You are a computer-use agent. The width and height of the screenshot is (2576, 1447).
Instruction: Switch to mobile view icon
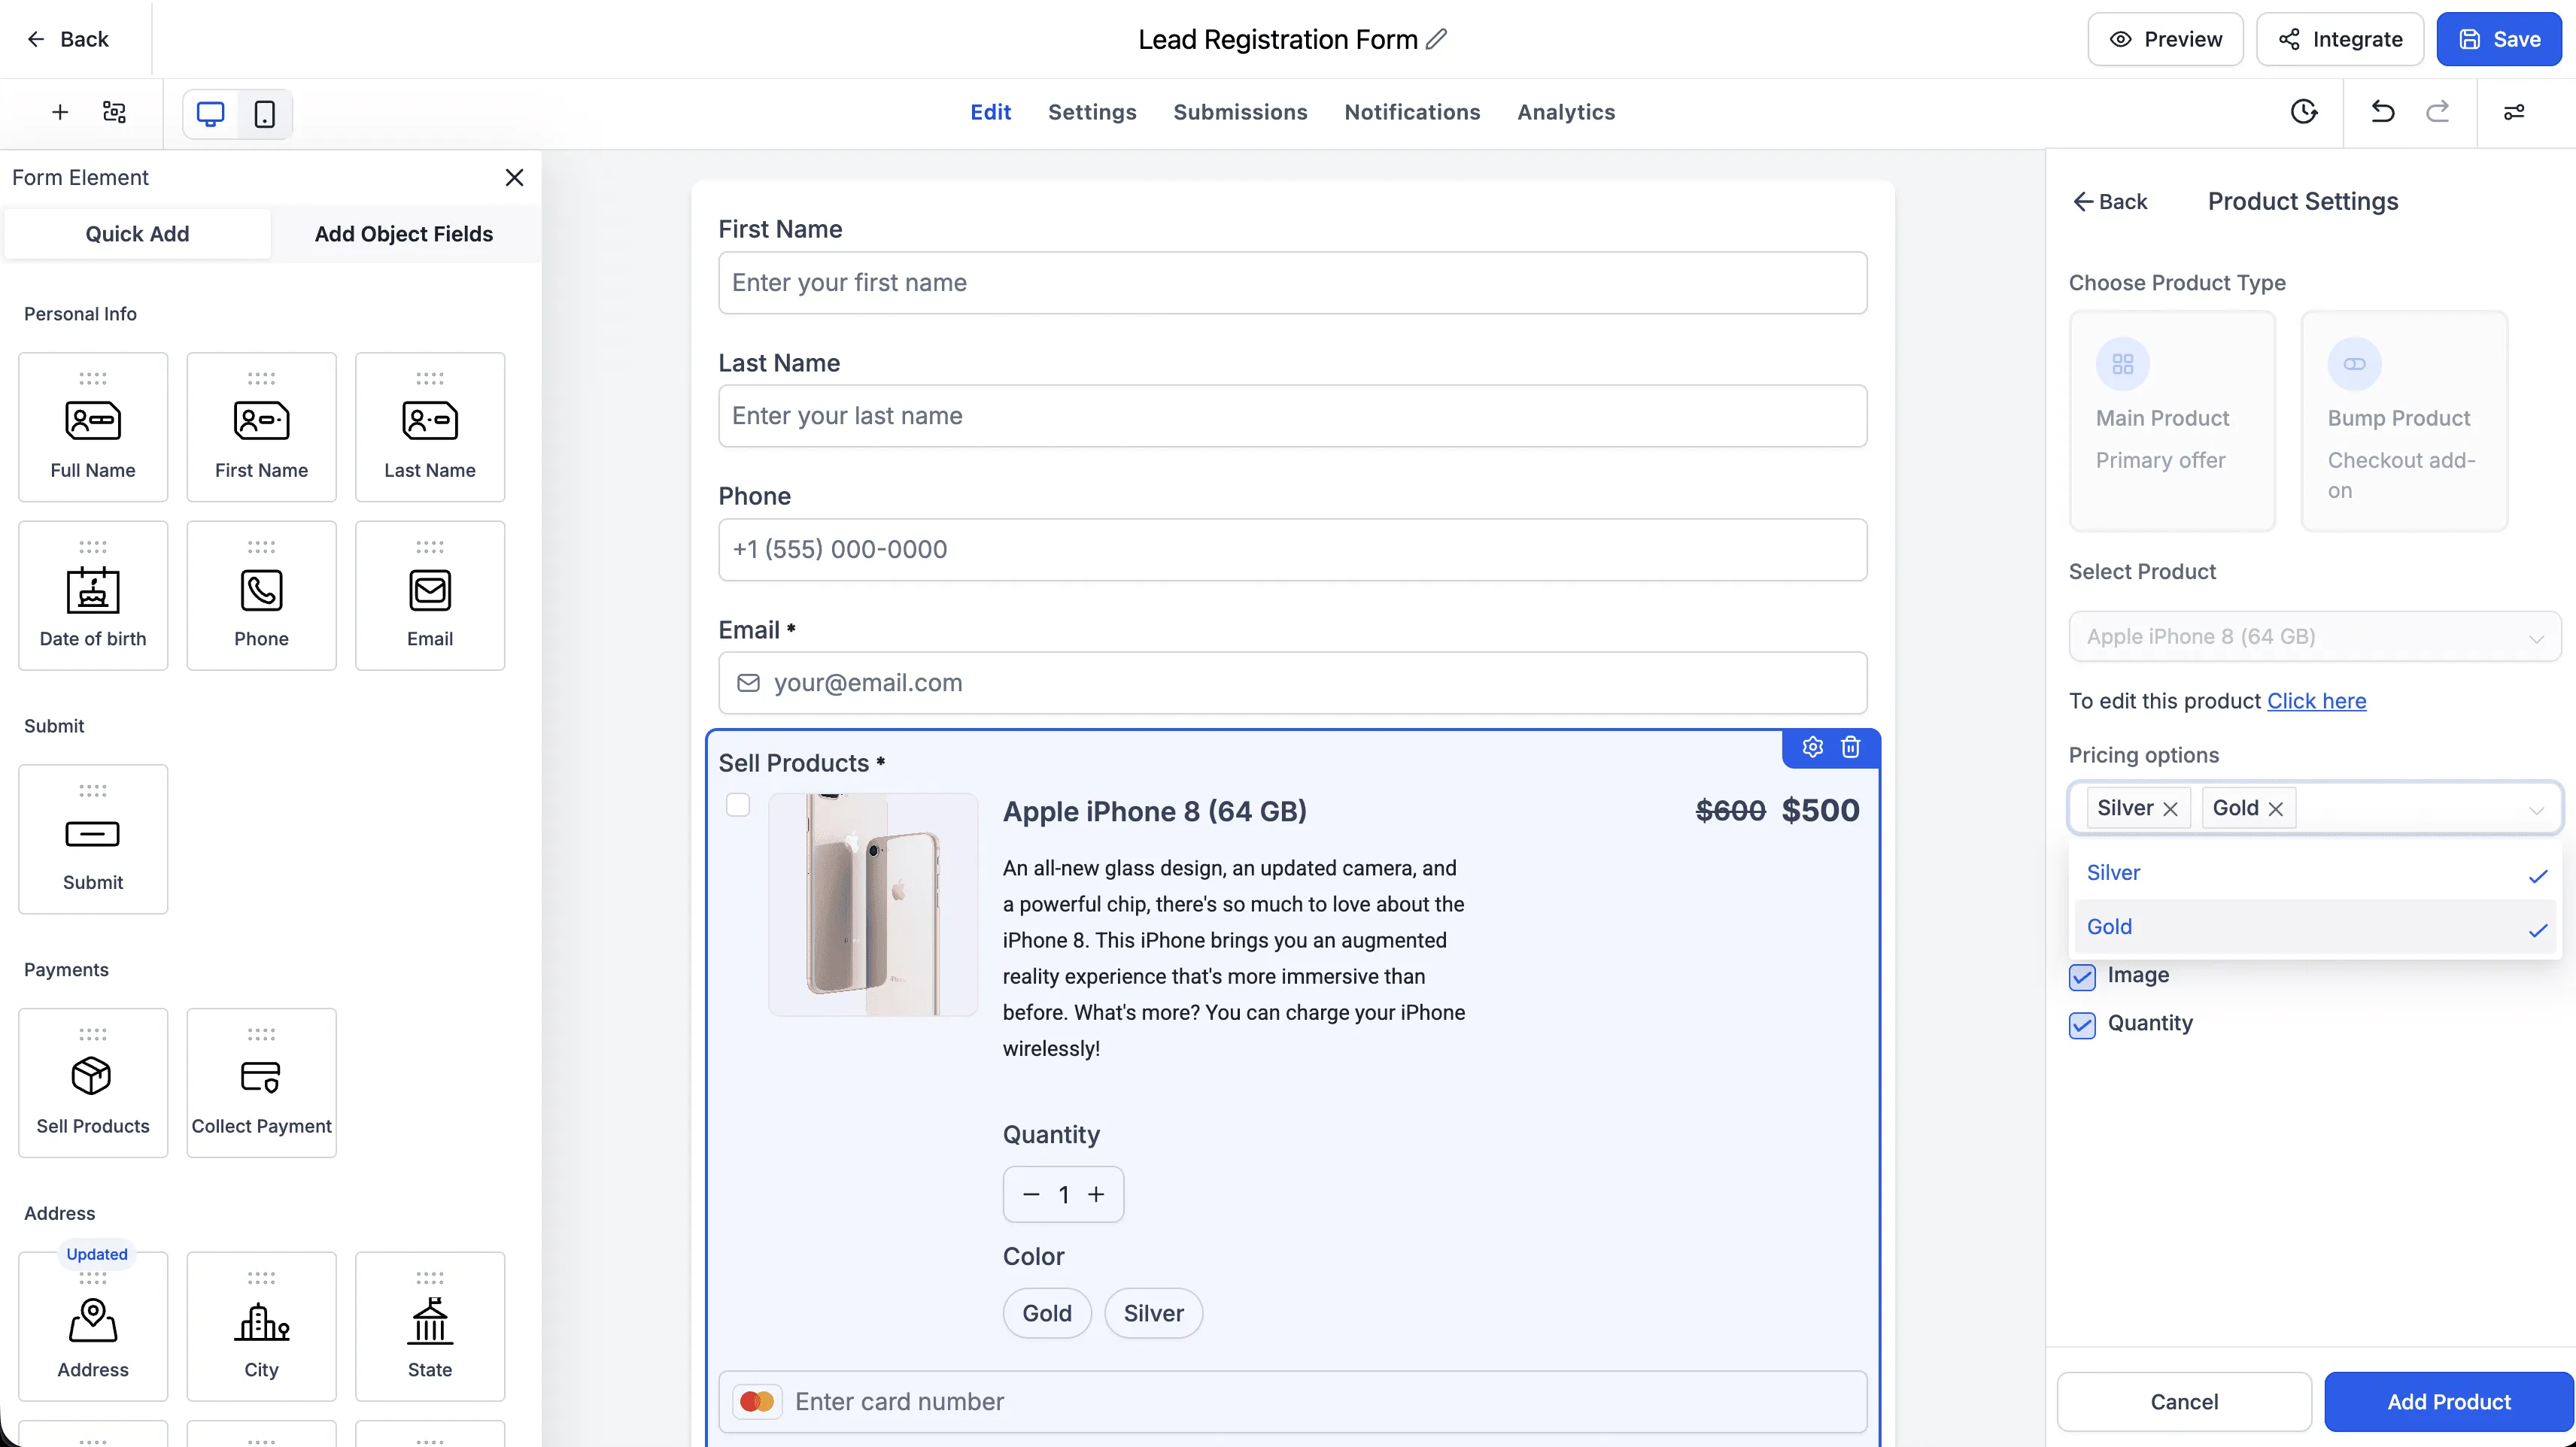click(x=265, y=113)
